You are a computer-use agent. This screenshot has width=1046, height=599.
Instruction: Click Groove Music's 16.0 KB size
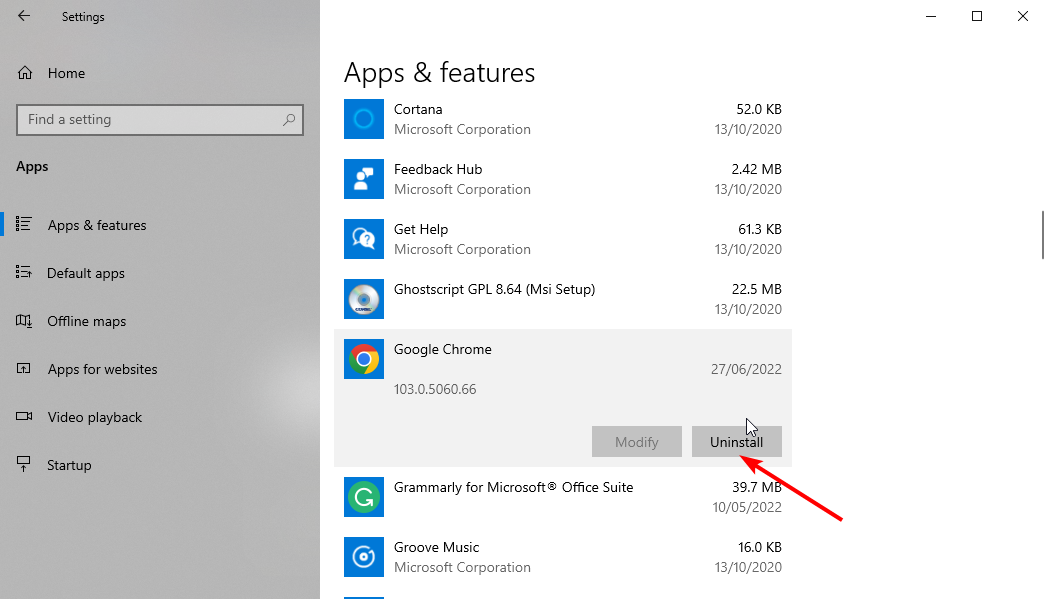pyautogui.click(x=760, y=548)
